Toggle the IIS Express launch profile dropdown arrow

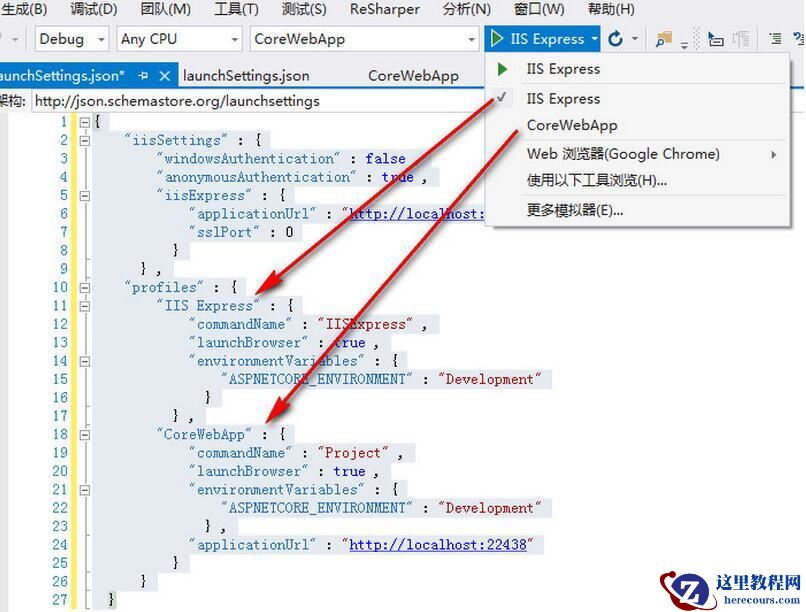click(x=594, y=39)
